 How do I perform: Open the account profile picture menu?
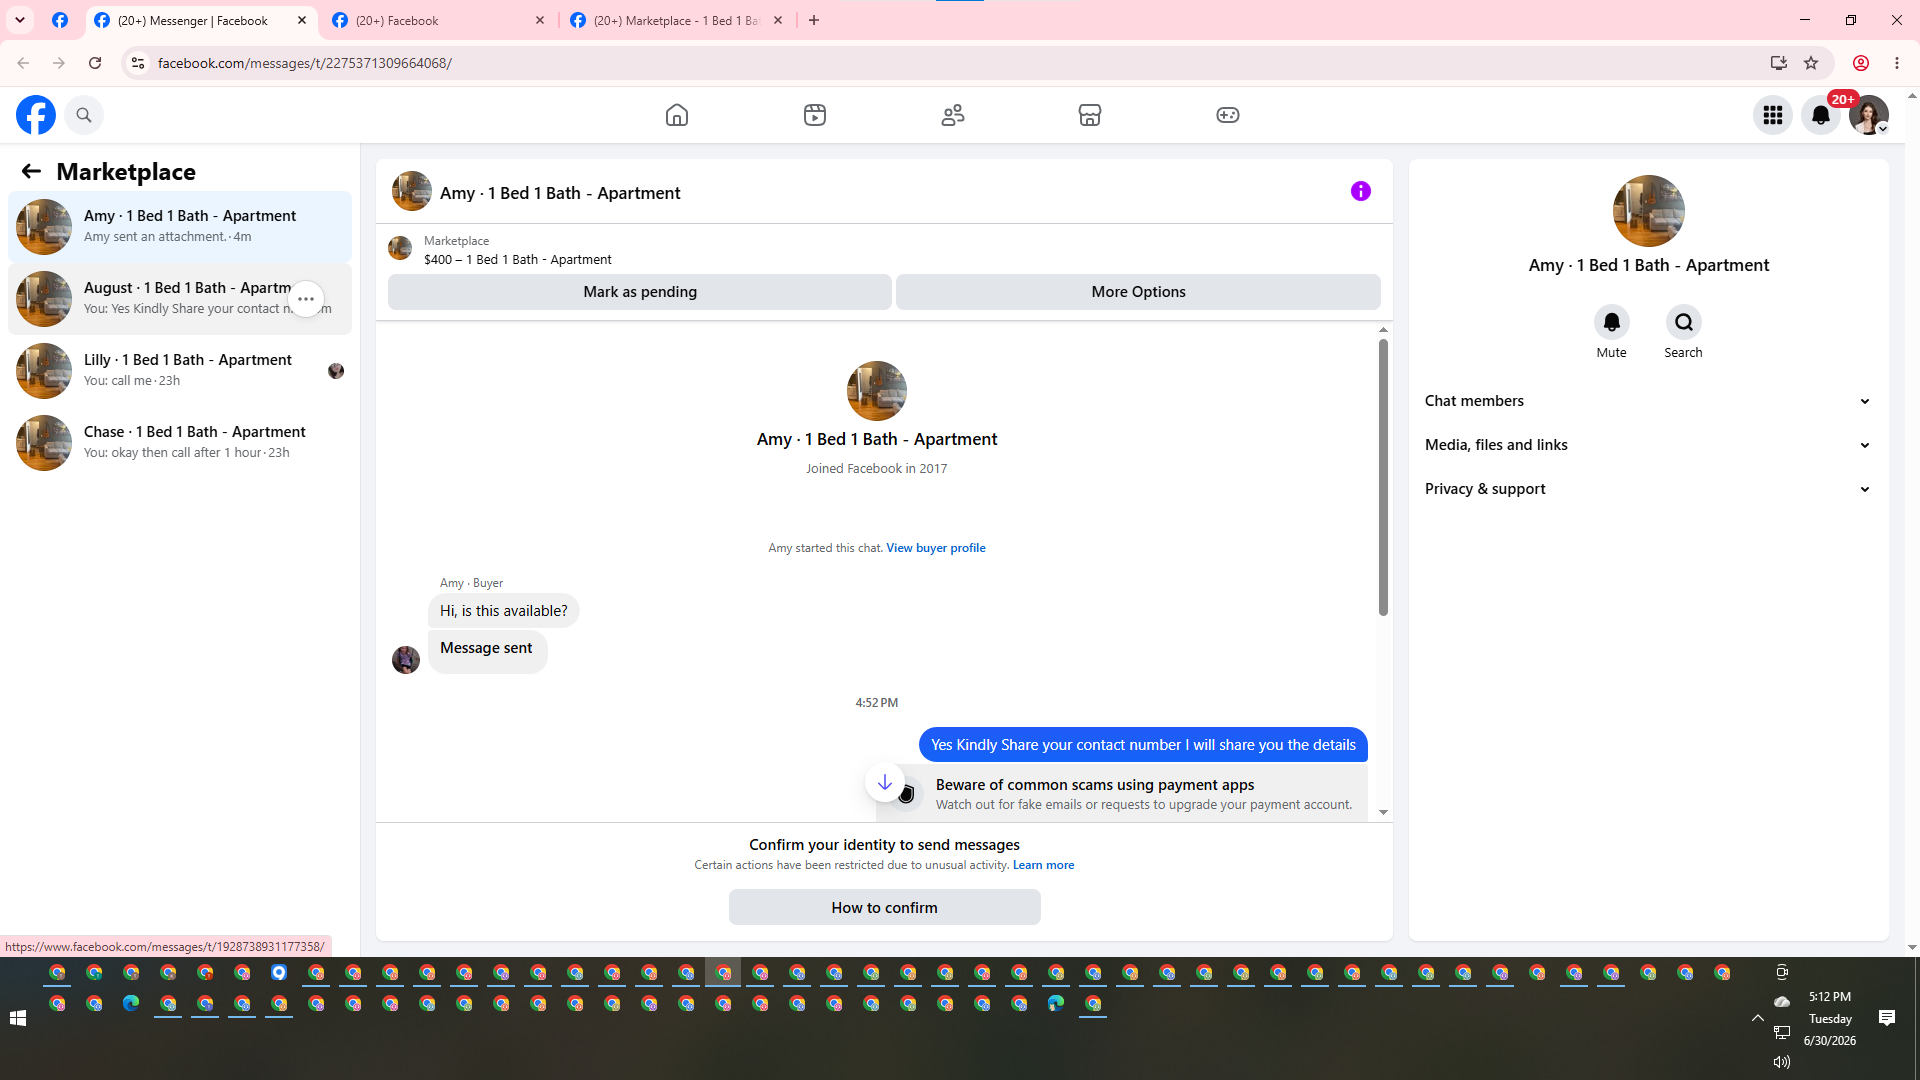[x=1869, y=115]
